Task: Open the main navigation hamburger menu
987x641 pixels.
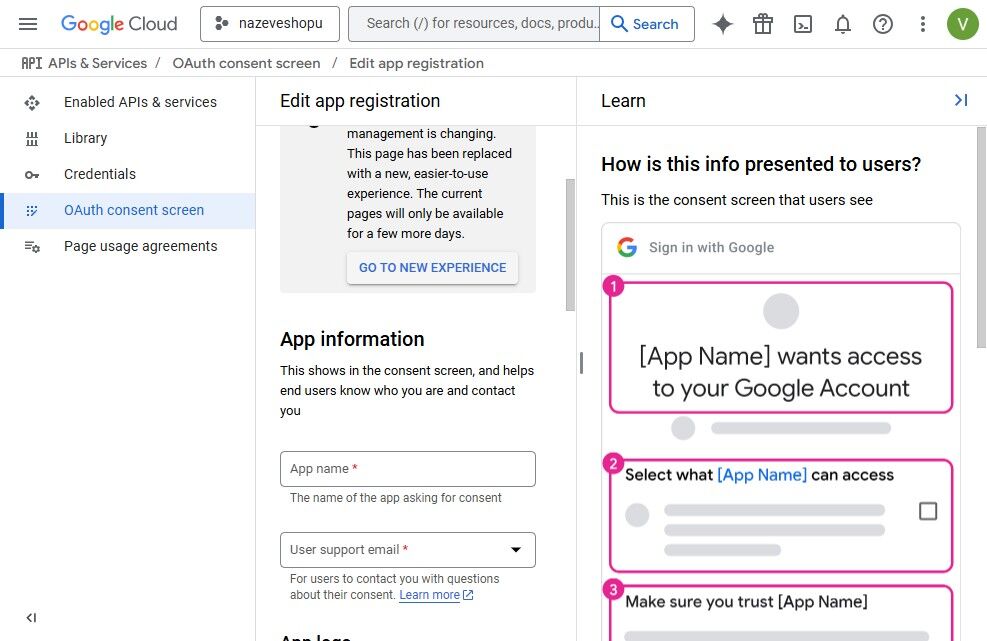Action: coord(28,24)
